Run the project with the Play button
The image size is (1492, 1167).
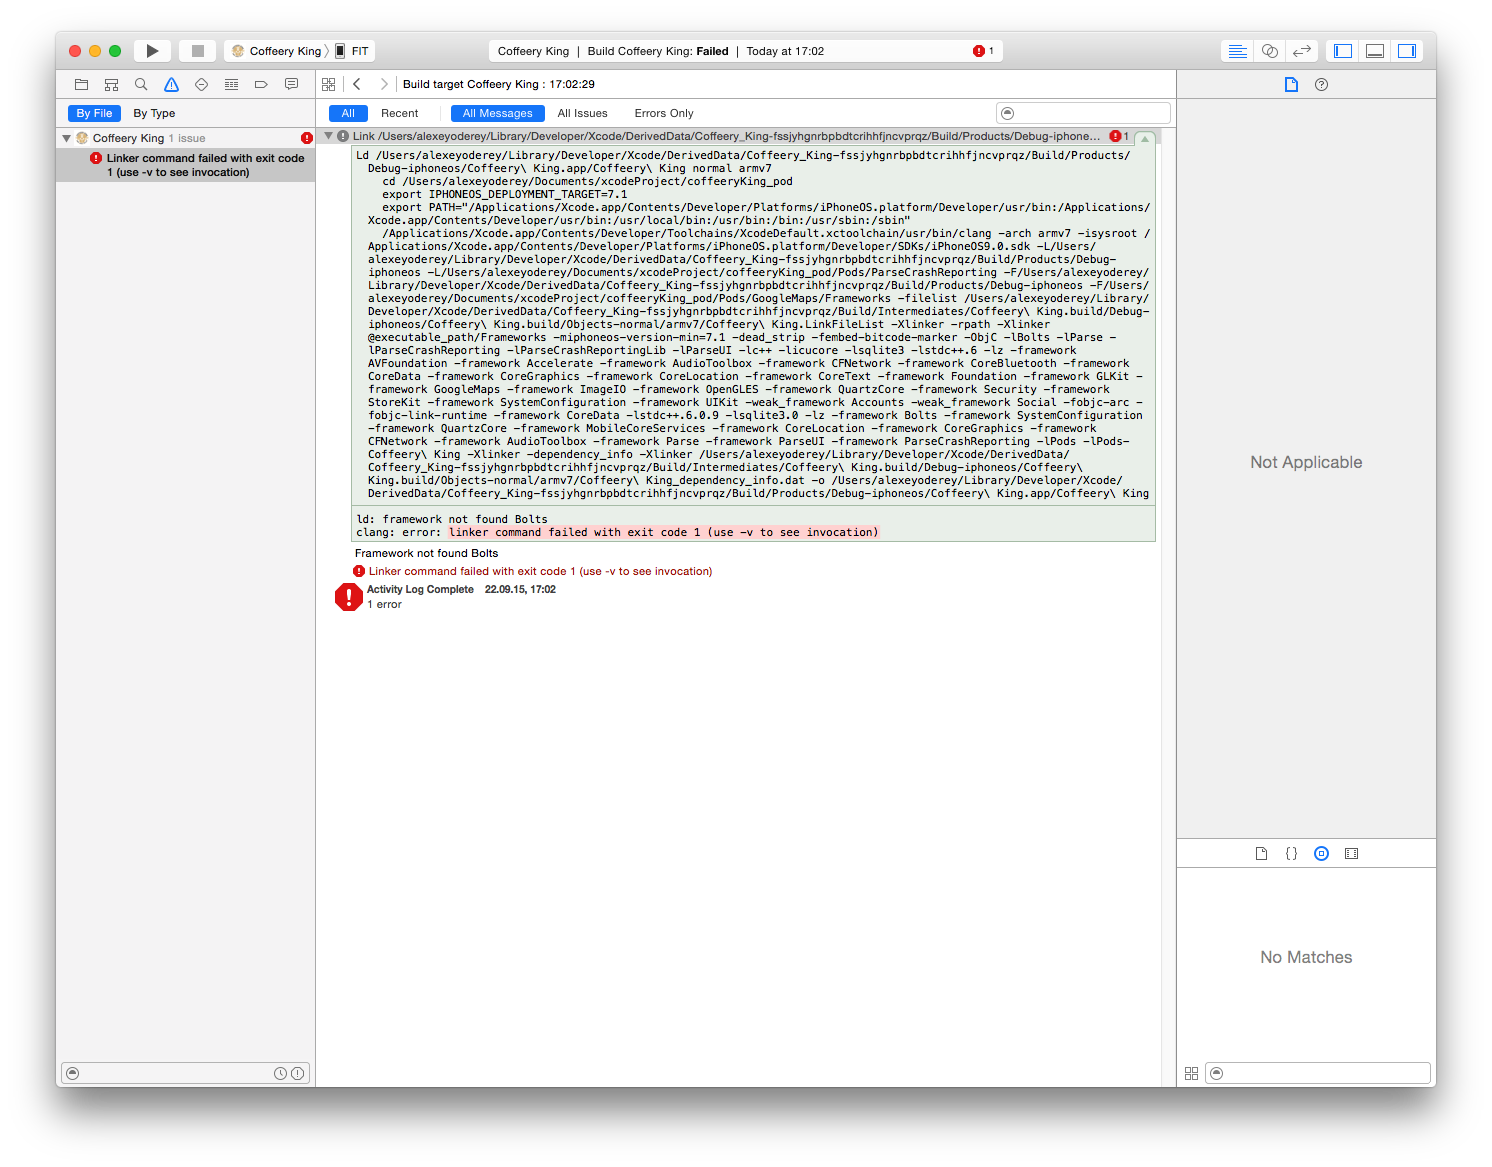[152, 51]
